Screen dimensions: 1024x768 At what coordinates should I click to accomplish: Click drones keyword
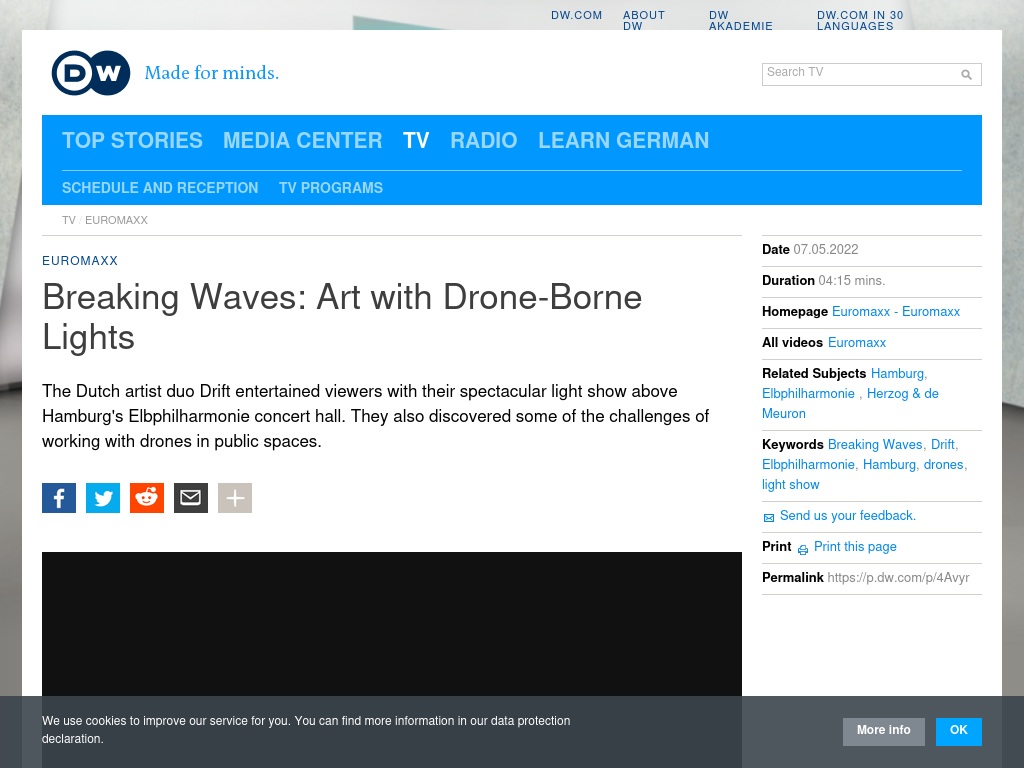click(x=944, y=465)
